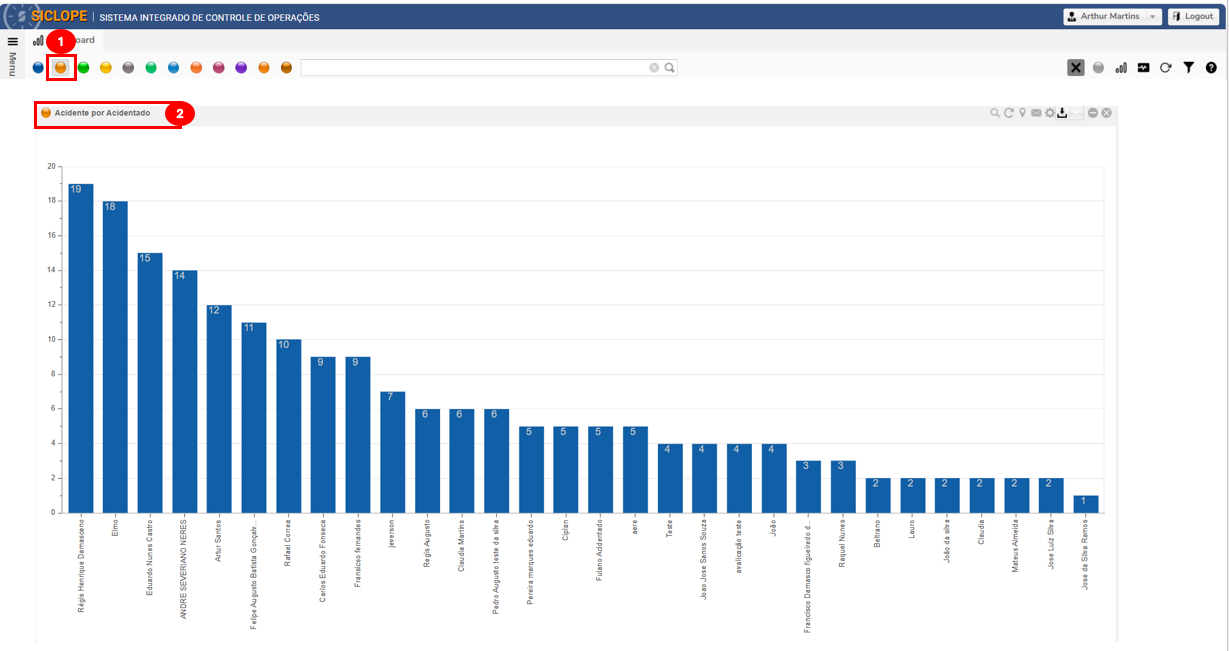Toggle the gray sphere in right toolbar
The width and height of the screenshot is (1229, 651).
(x=1099, y=68)
